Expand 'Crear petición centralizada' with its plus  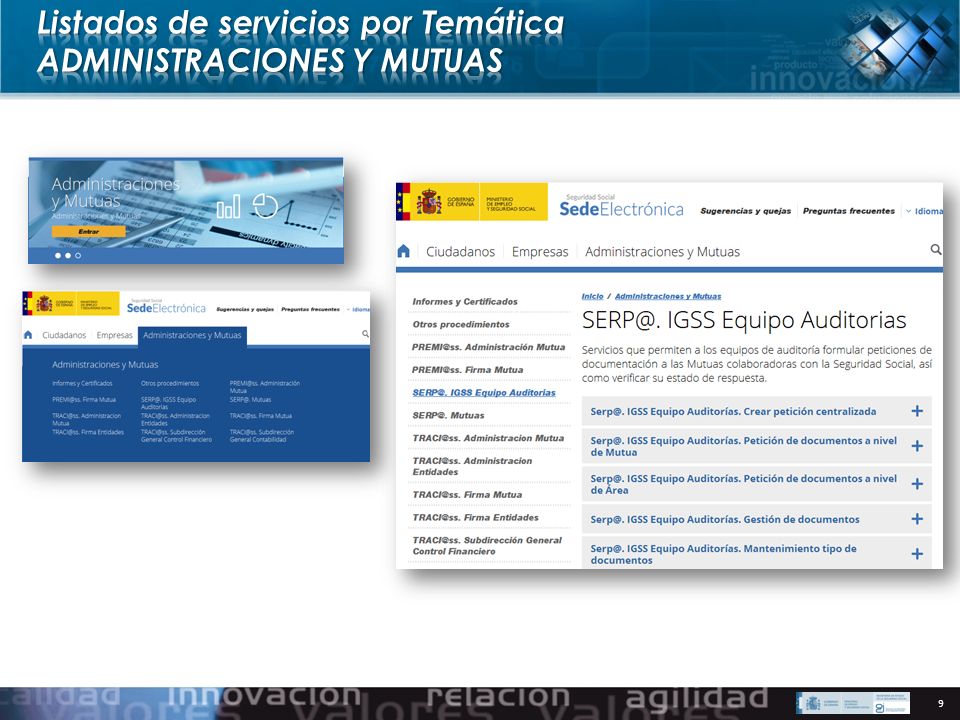917,411
